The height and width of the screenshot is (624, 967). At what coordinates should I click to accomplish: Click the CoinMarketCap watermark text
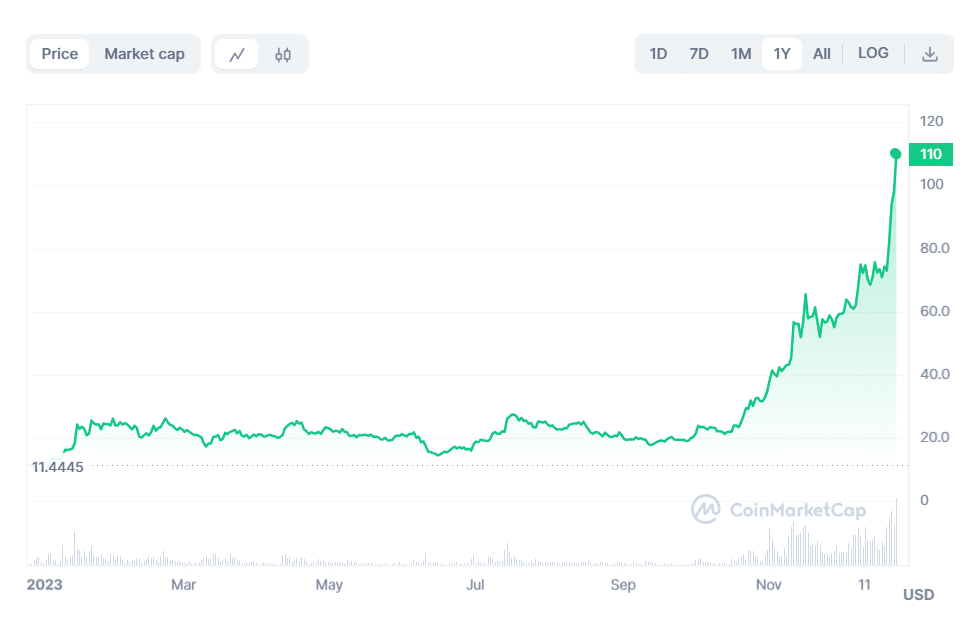(797, 510)
